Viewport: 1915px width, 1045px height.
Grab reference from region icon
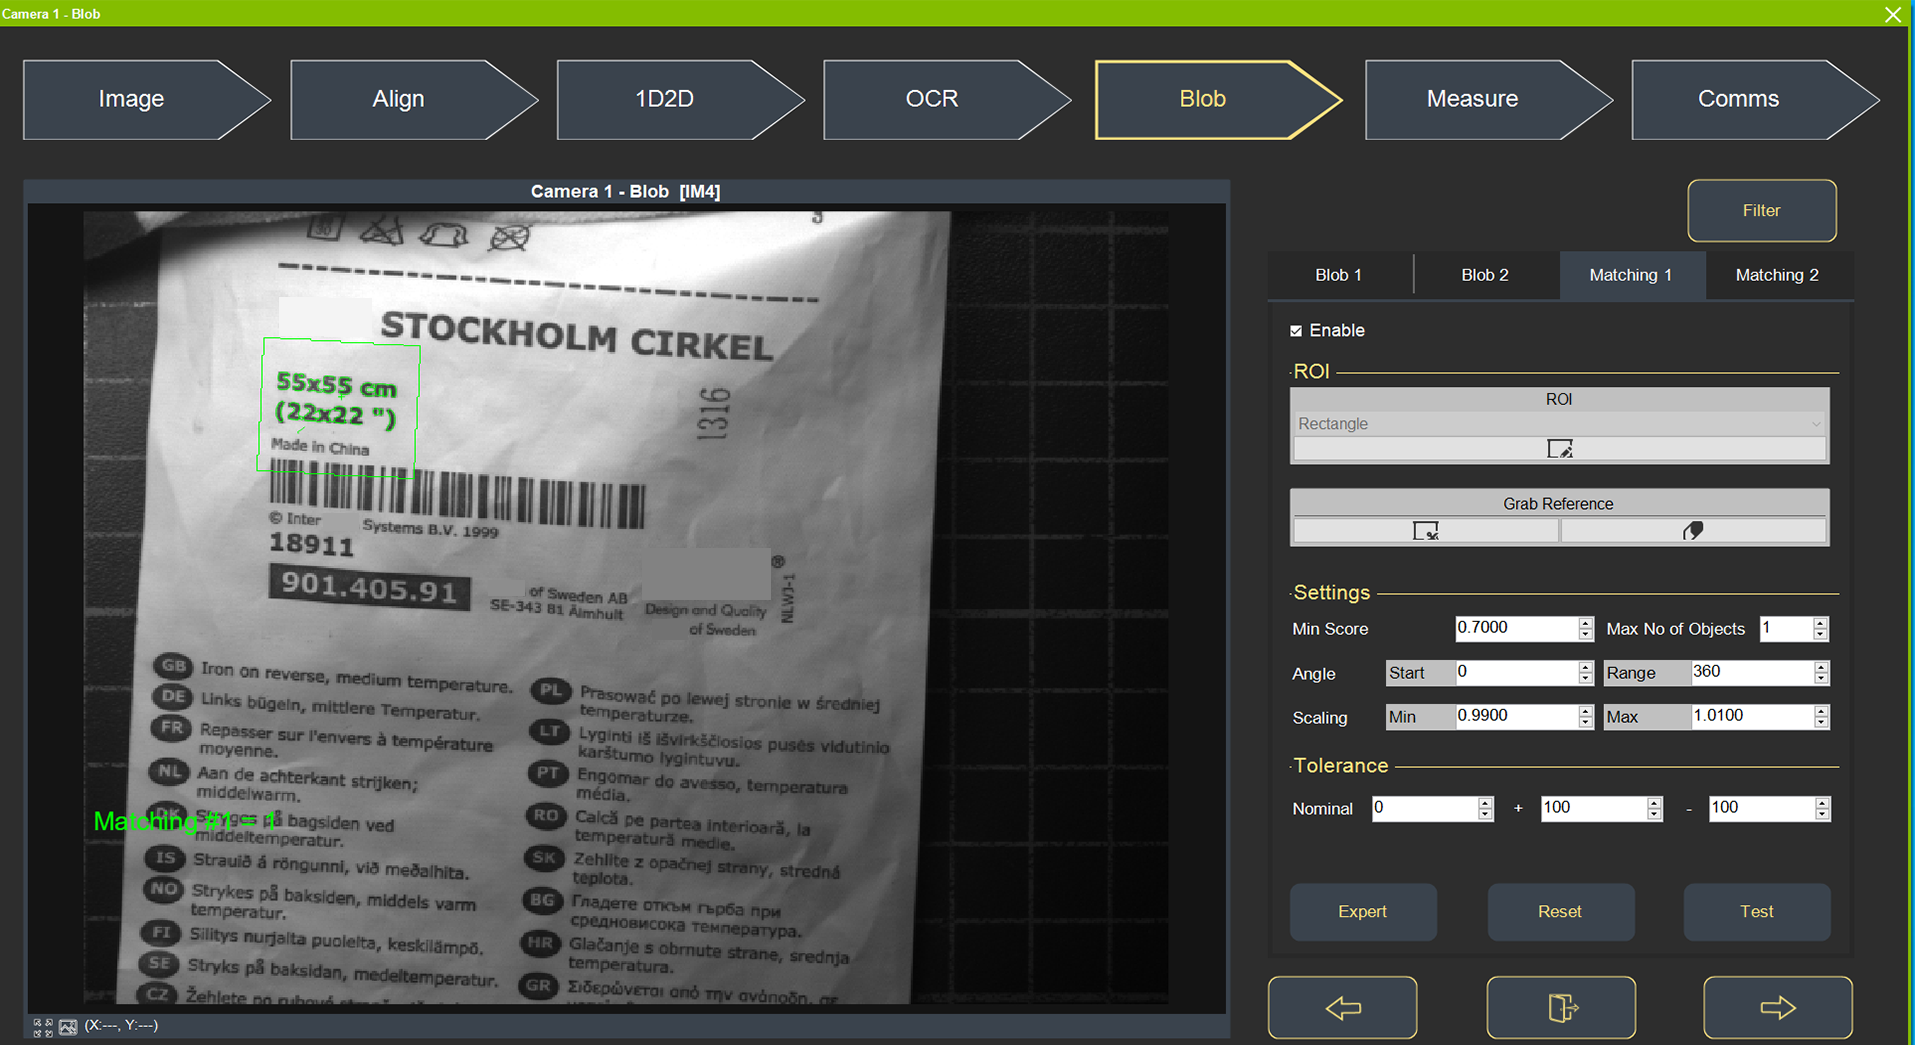[x=1425, y=531]
